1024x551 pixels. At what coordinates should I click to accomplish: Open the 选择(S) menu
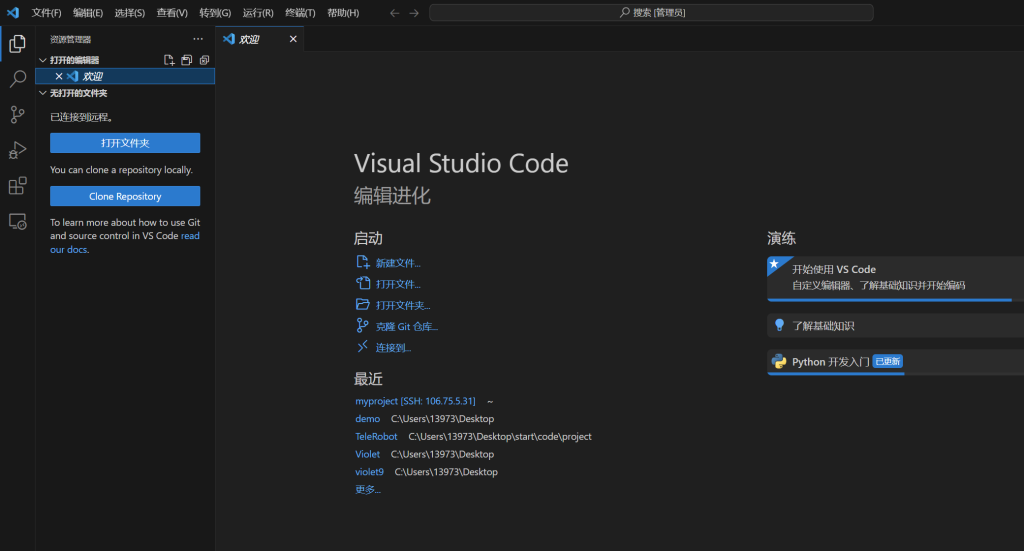(130, 13)
